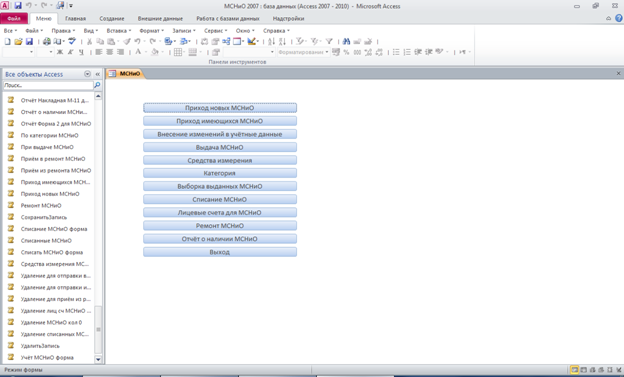Open the Вид dropdown menu
The height and width of the screenshot is (377, 624).
(91, 31)
